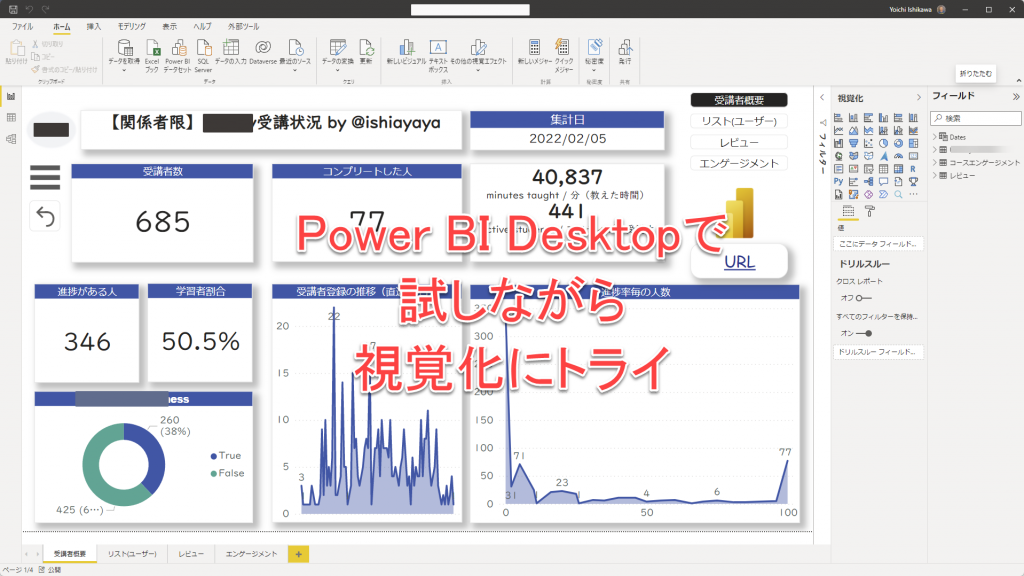
Task: Select the trophy-shaped visual icon
Action: [913, 182]
